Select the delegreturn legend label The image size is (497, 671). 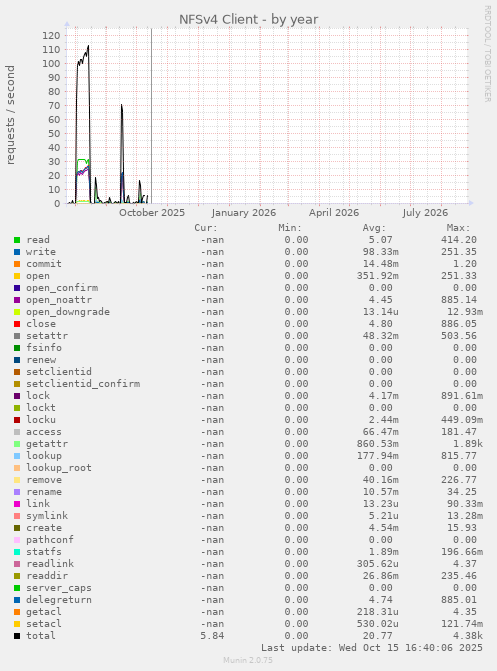coord(59,600)
